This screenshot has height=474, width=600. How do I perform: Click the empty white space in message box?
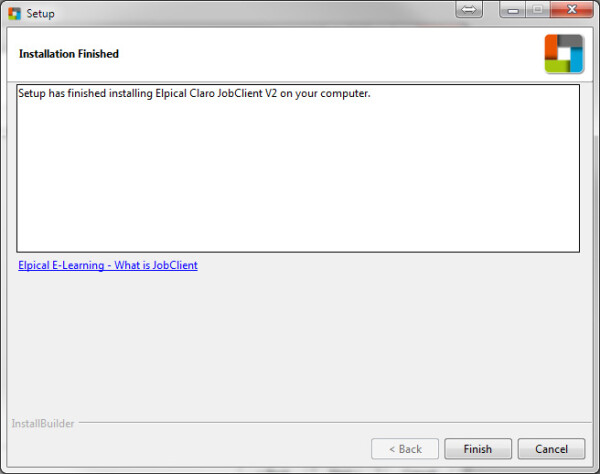click(x=298, y=176)
